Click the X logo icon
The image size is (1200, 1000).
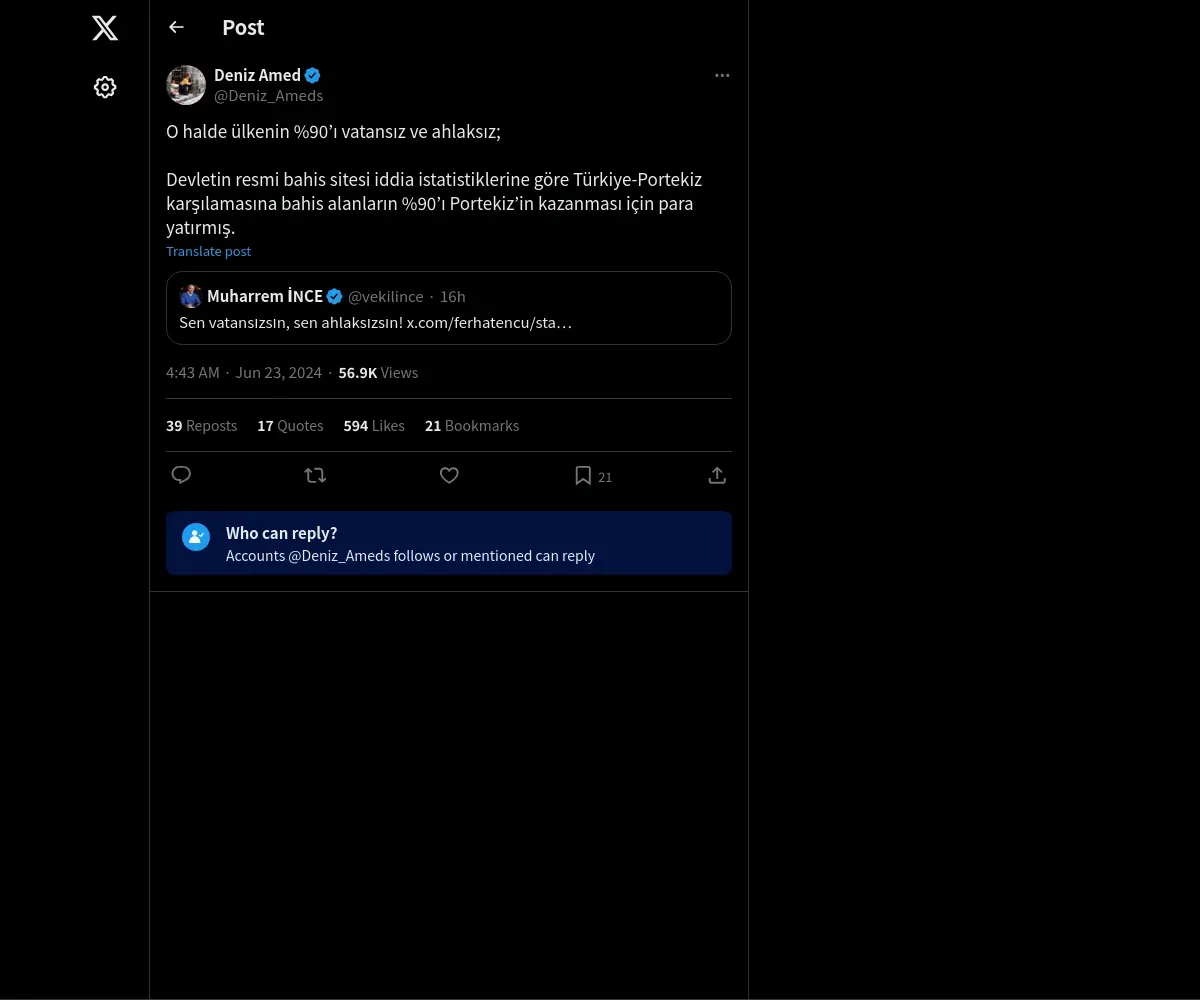pyautogui.click(x=105, y=28)
